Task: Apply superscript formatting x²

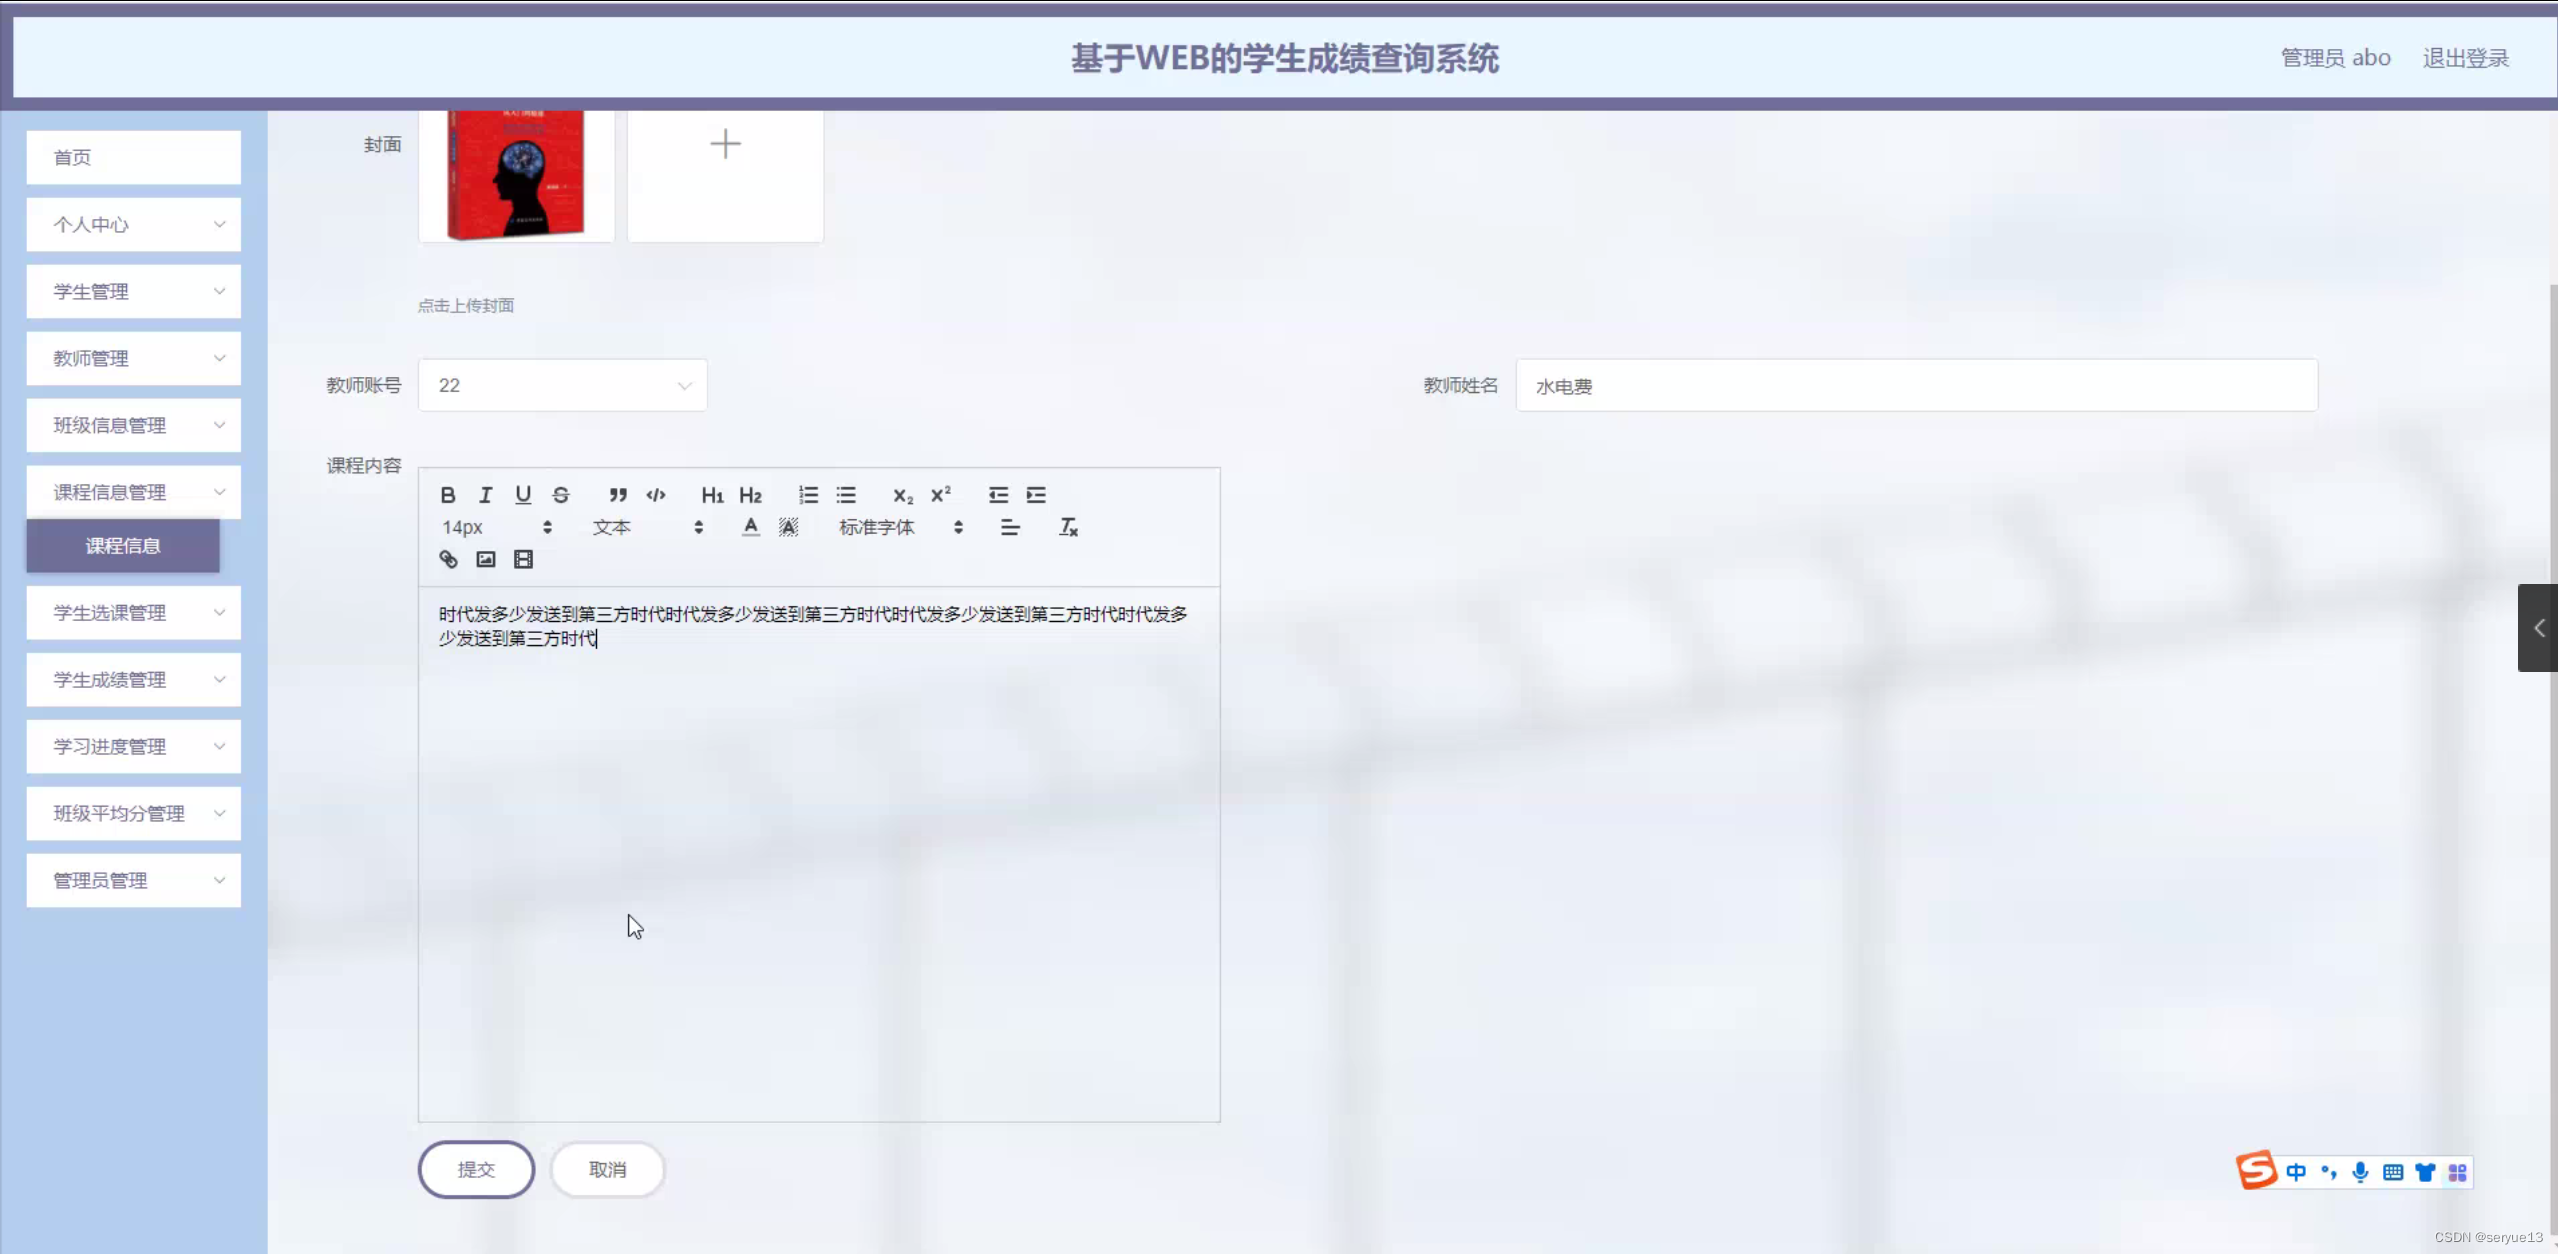Action: coord(939,494)
